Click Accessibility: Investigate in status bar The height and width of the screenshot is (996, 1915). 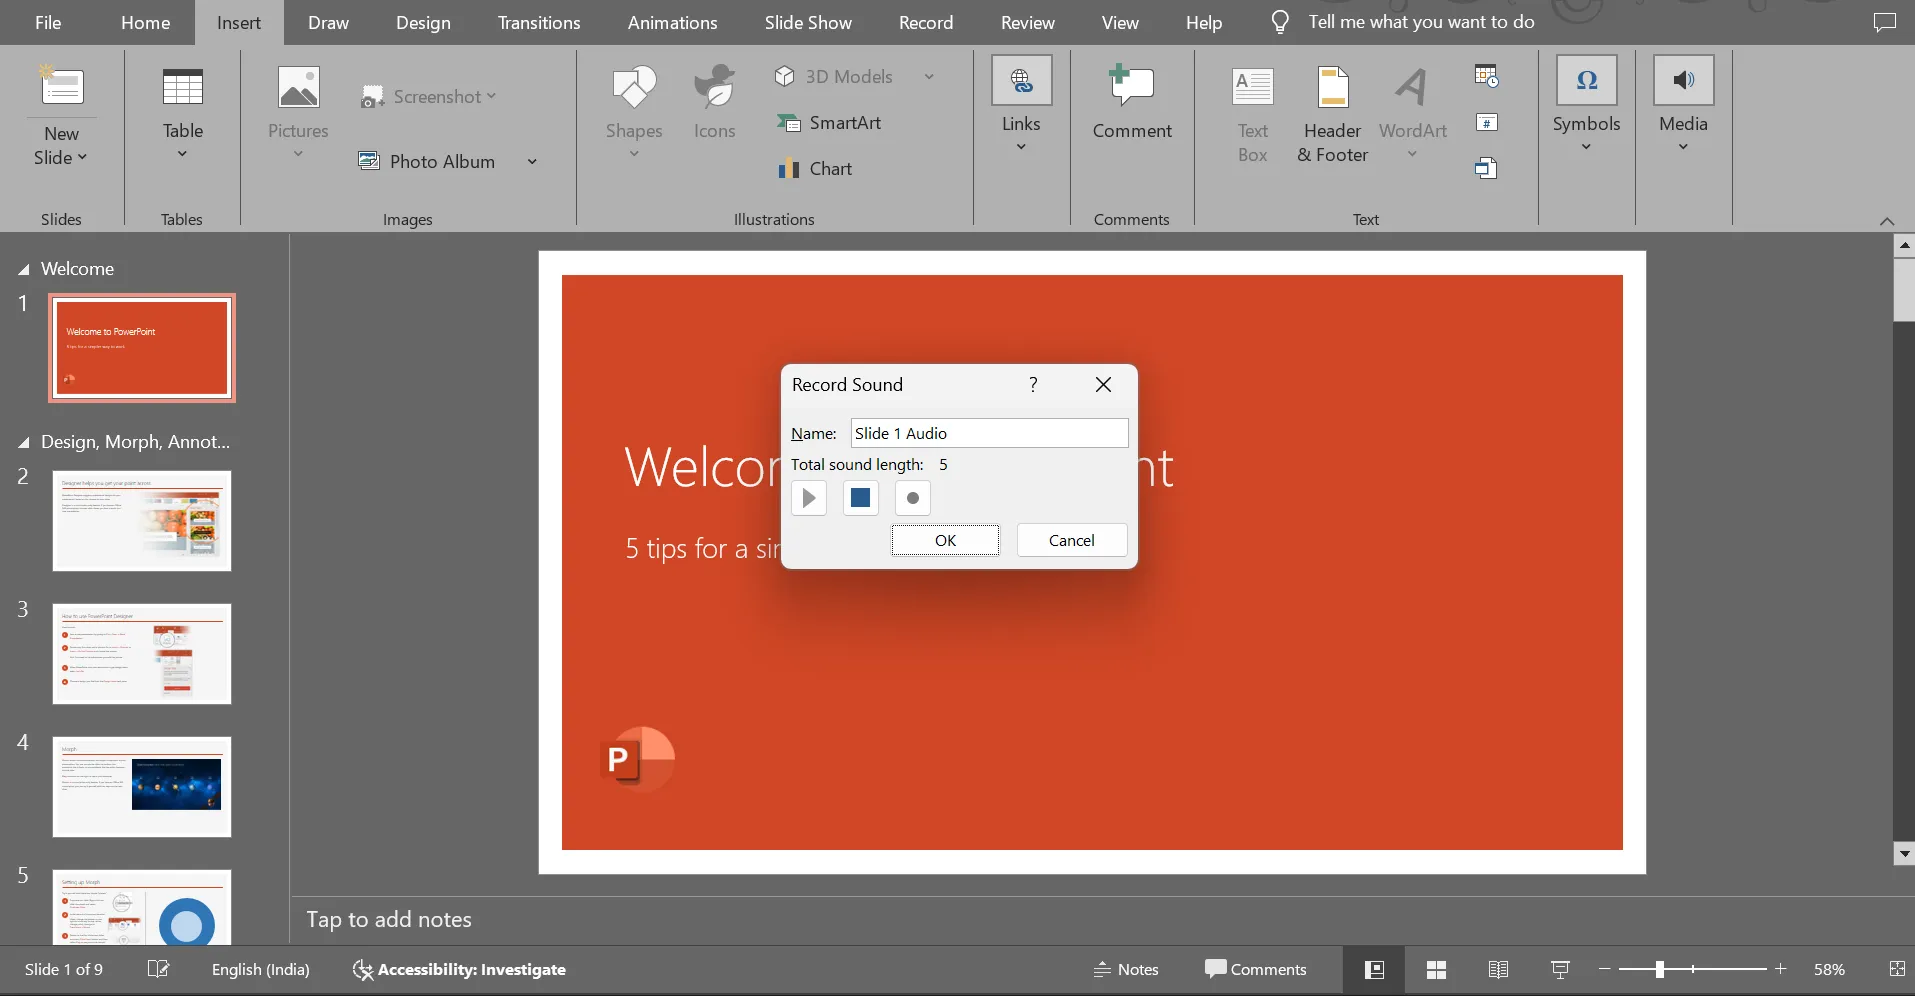(460, 969)
